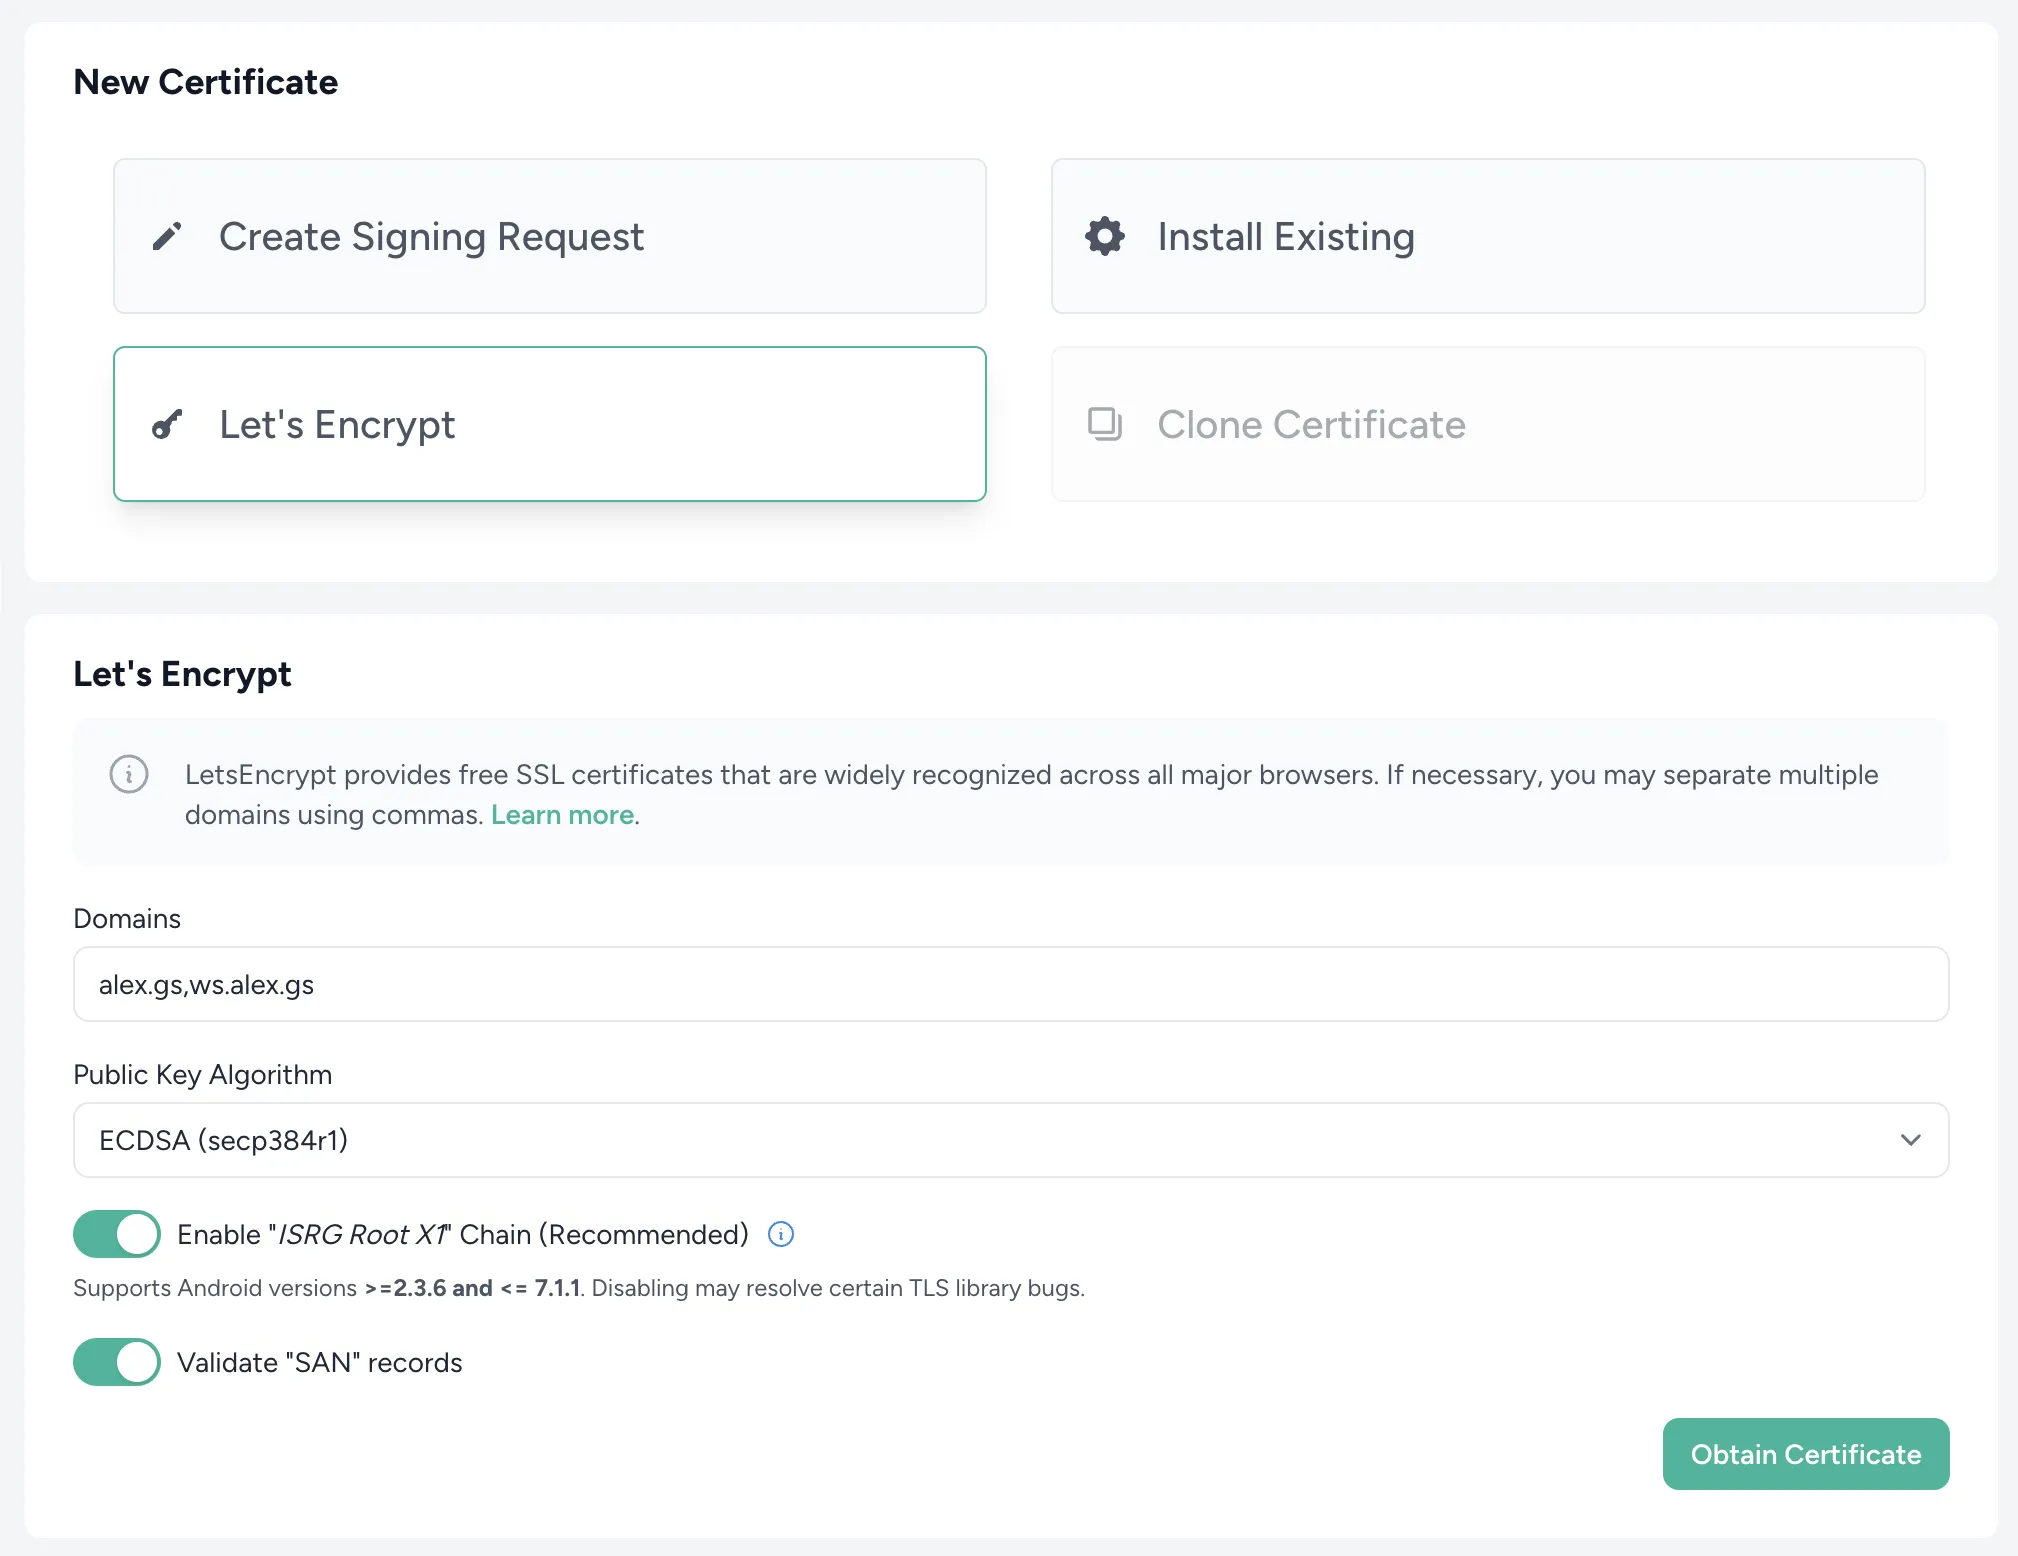The image size is (2018, 1556).
Task: Select the Let's Encrypt option
Action: coord(550,424)
